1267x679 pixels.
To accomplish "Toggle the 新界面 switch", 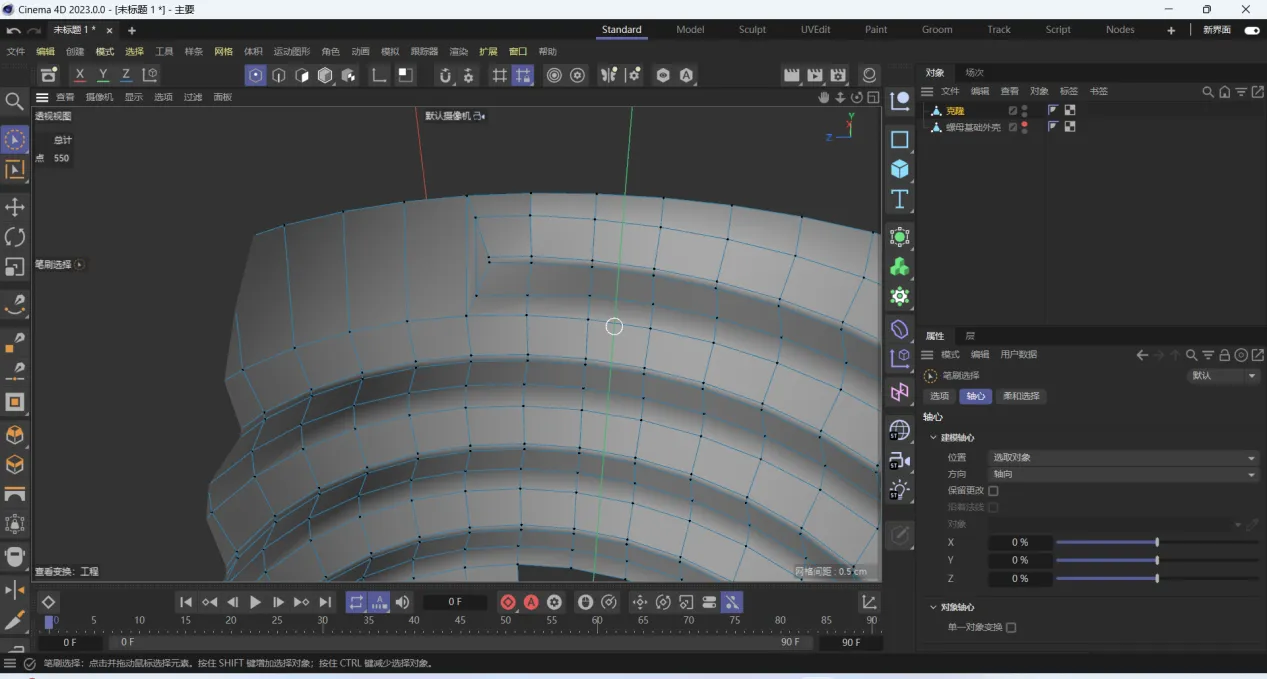I will [1250, 30].
